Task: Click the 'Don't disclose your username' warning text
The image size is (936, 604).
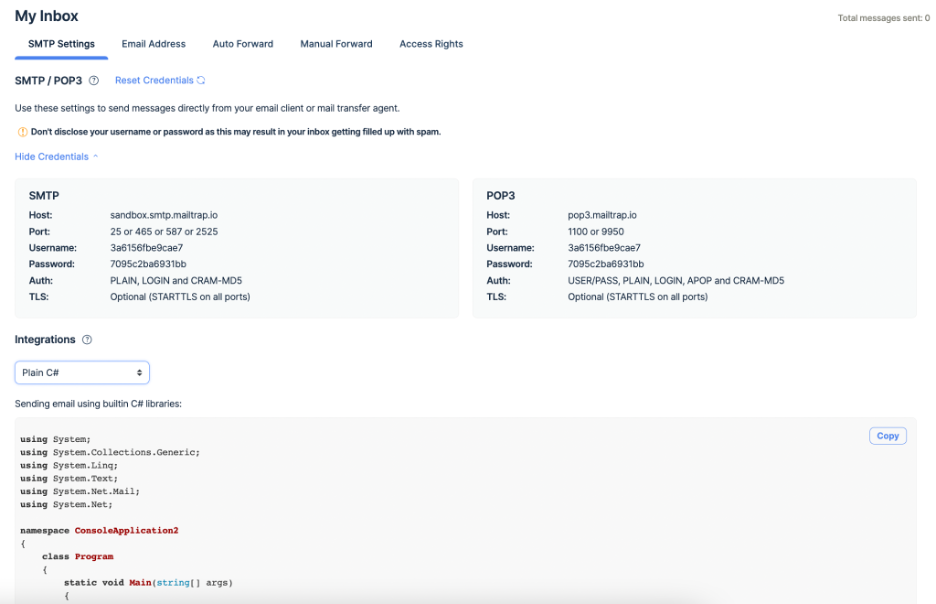Action: tap(236, 132)
